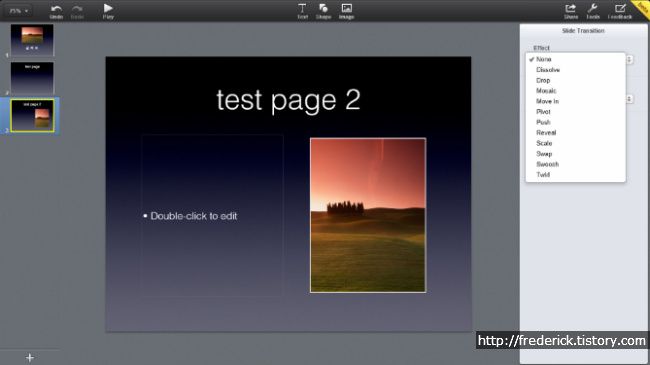The height and width of the screenshot is (365, 650).
Task: Select slide 2 thumbnail 'test page'
Action: (32, 78)
